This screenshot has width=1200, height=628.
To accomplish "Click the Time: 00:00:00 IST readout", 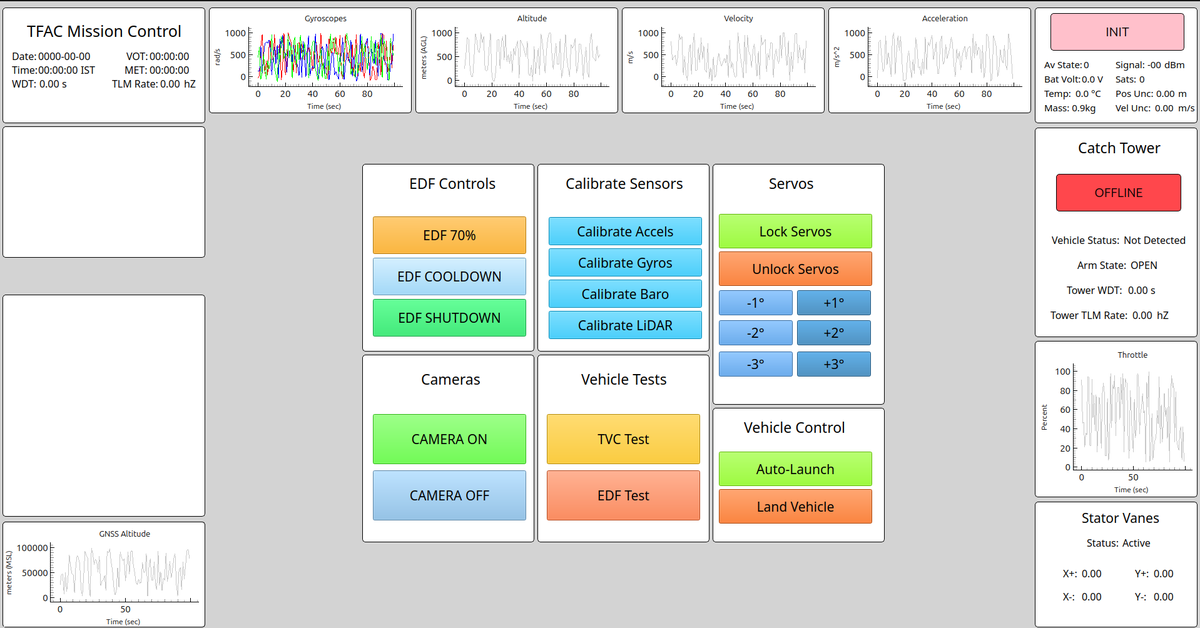I will 53,70.
